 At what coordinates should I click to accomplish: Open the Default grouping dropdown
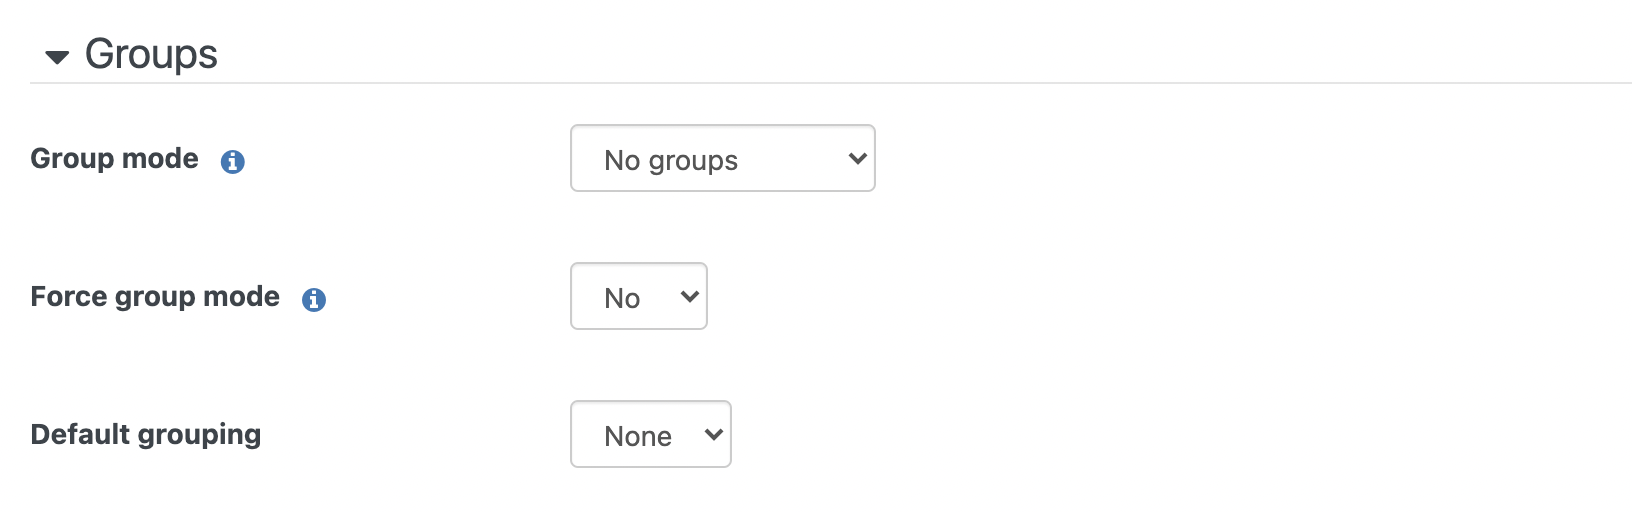pyautogui.click(x=650, y=434)
